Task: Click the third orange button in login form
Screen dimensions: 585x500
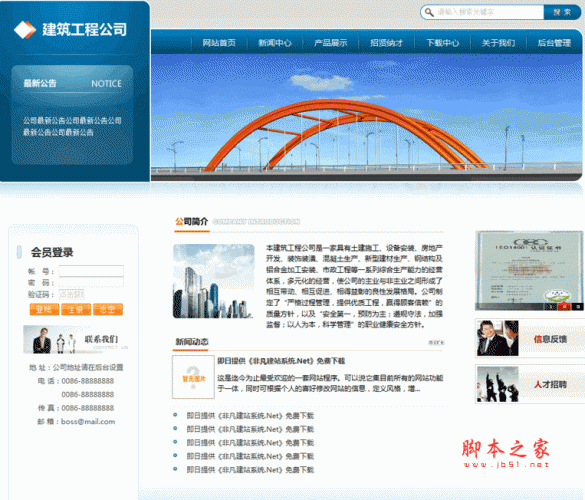Action: click(108, 309)
